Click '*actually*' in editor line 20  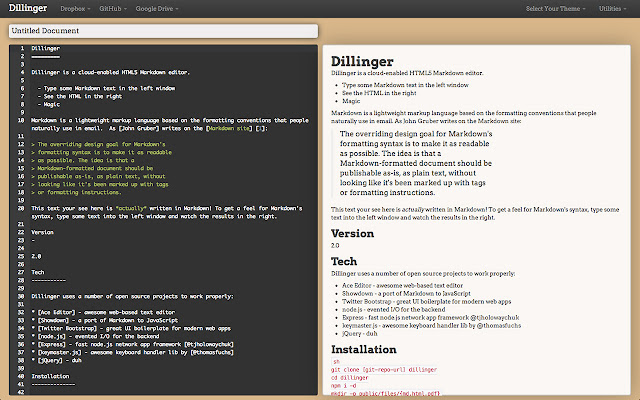[131, 208]
